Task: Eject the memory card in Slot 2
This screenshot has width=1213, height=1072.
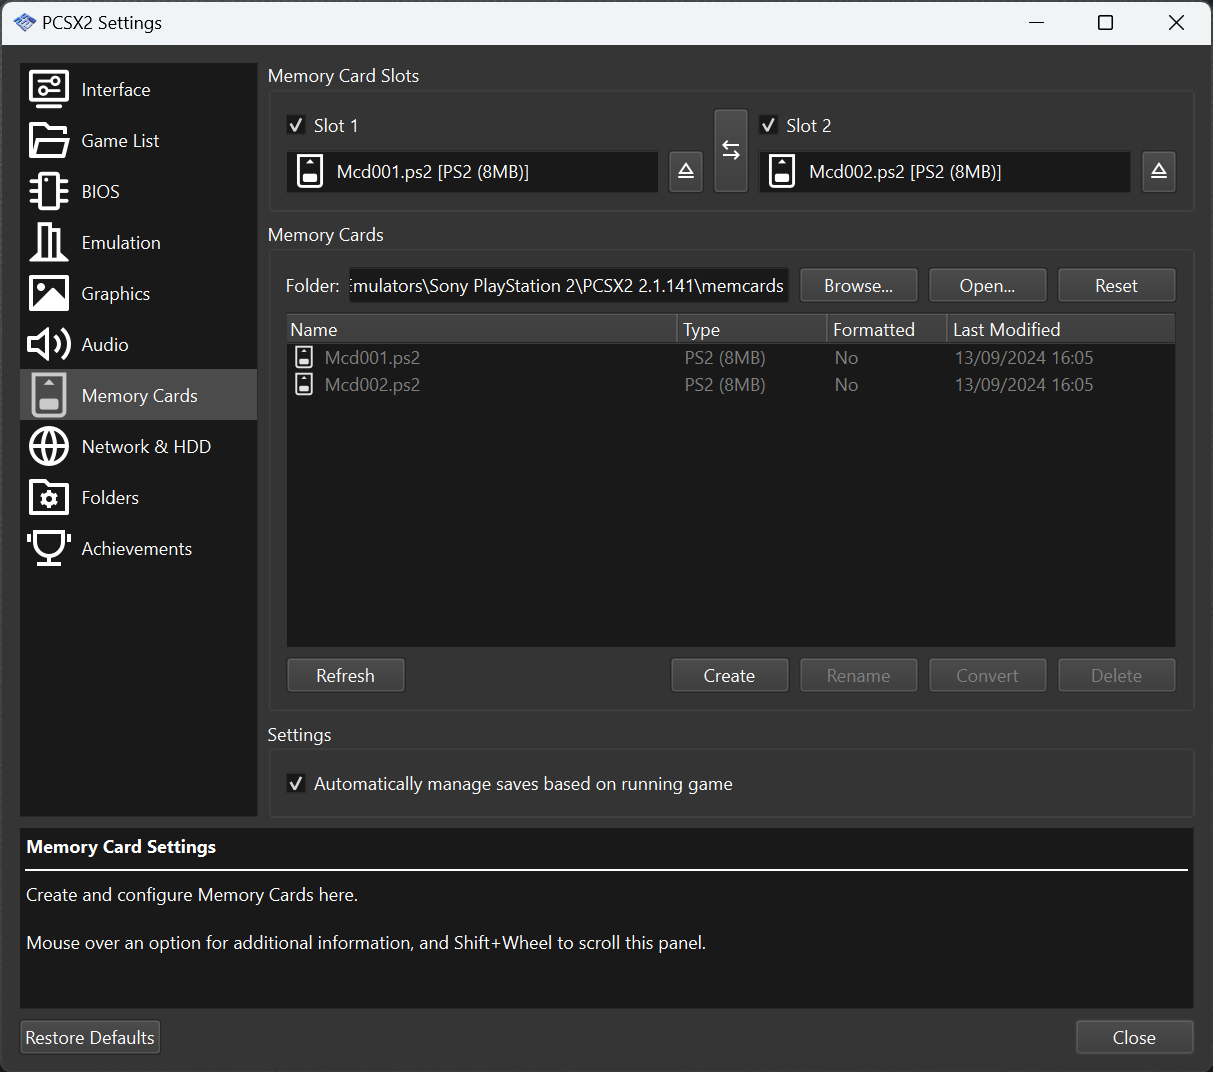Action: click(1158, 171)
